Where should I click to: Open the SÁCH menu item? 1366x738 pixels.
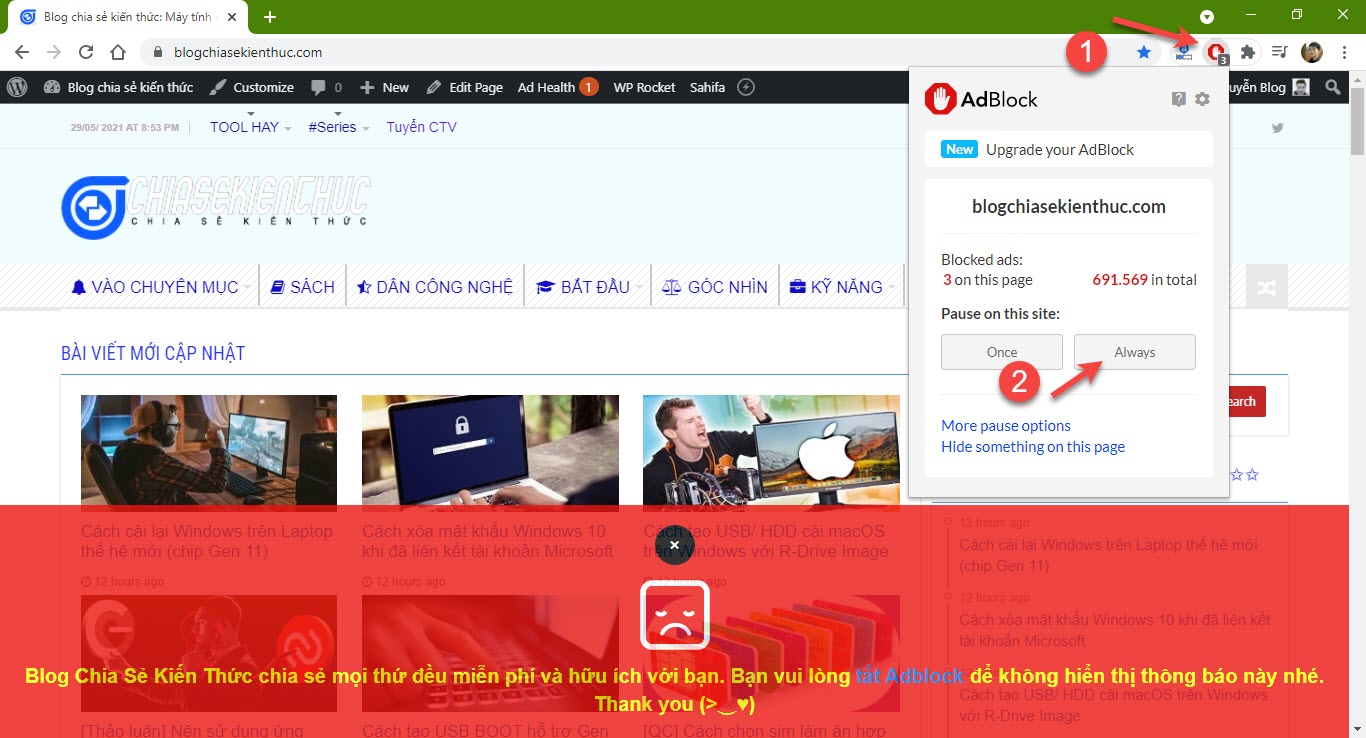[303, 287]
